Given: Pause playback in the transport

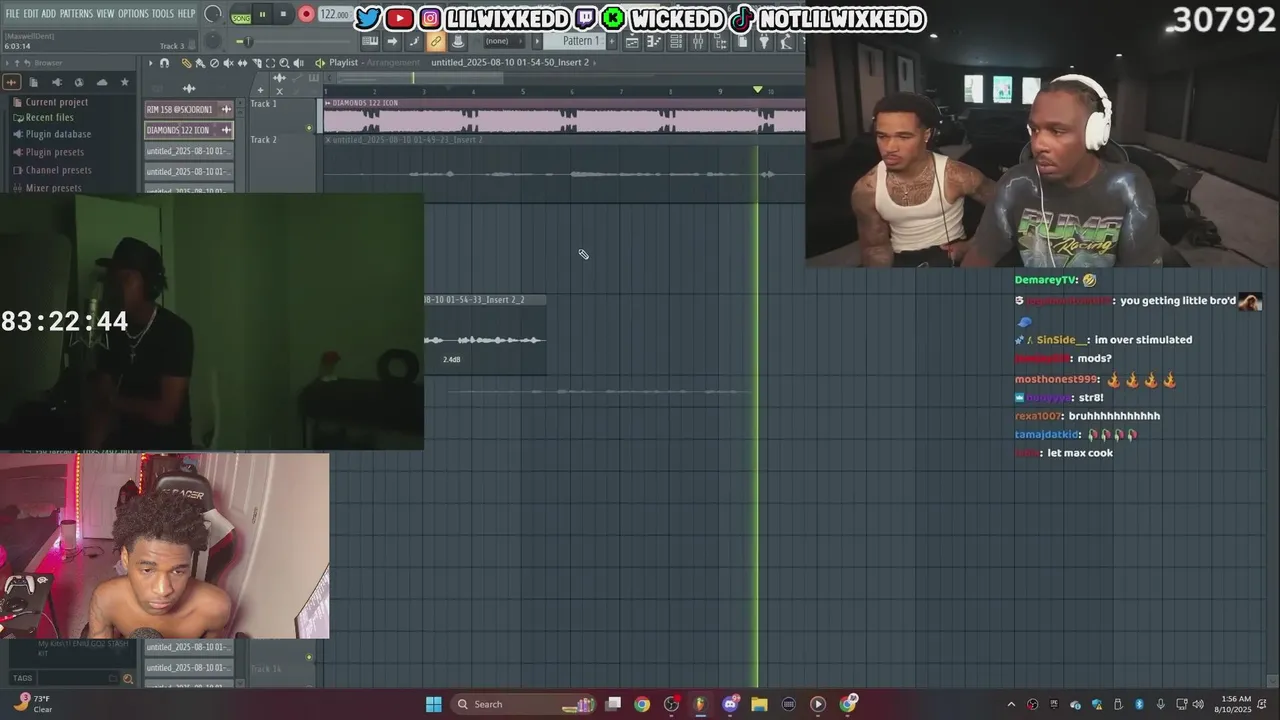Looking at the screenshot, I should click(x=262, y=14).
